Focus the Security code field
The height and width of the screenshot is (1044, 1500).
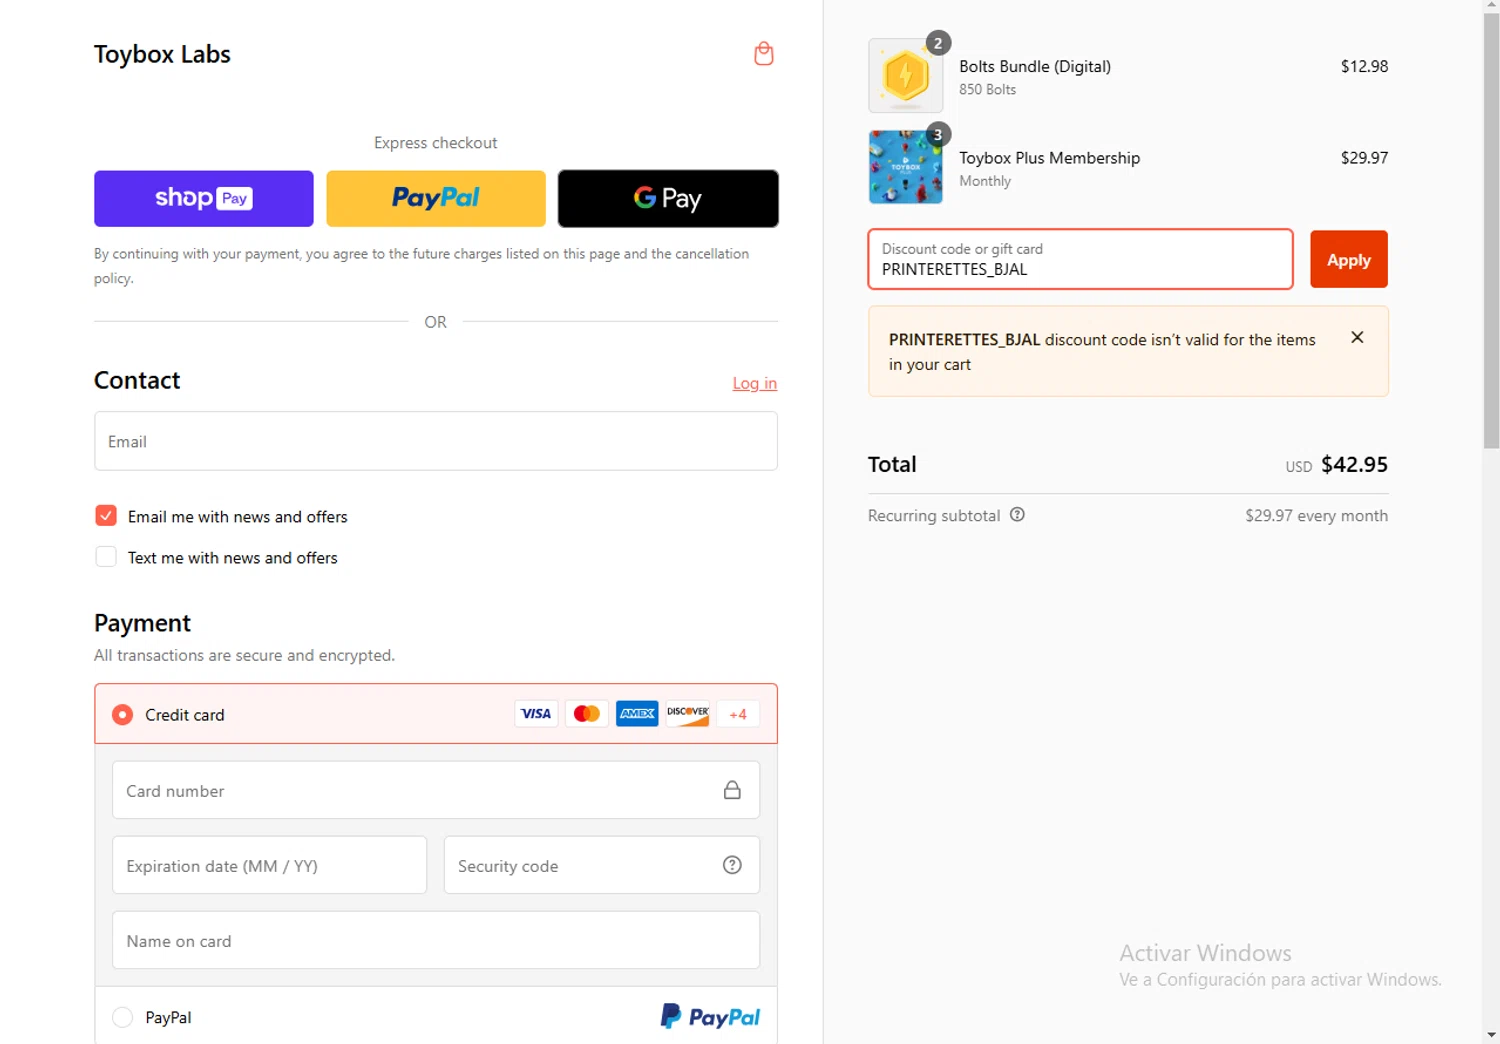point(602,865)
